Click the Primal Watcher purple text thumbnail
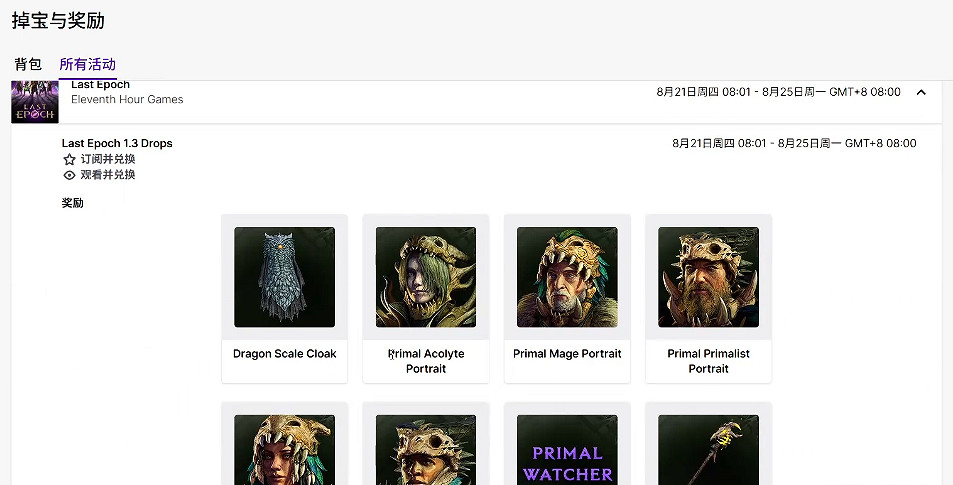This screenshot has height=485, width=953. pyautogui.click(x=567, y=450)
